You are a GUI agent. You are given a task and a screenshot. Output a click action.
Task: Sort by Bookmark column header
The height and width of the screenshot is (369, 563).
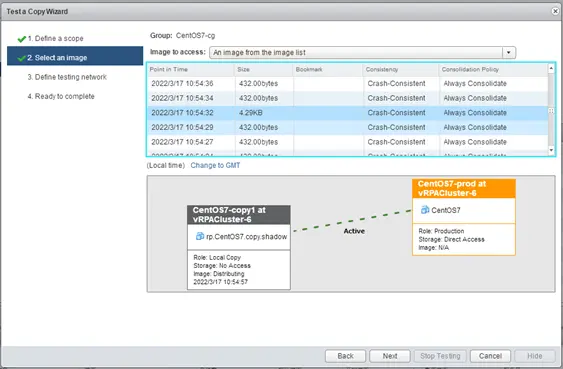coord(327,69)
